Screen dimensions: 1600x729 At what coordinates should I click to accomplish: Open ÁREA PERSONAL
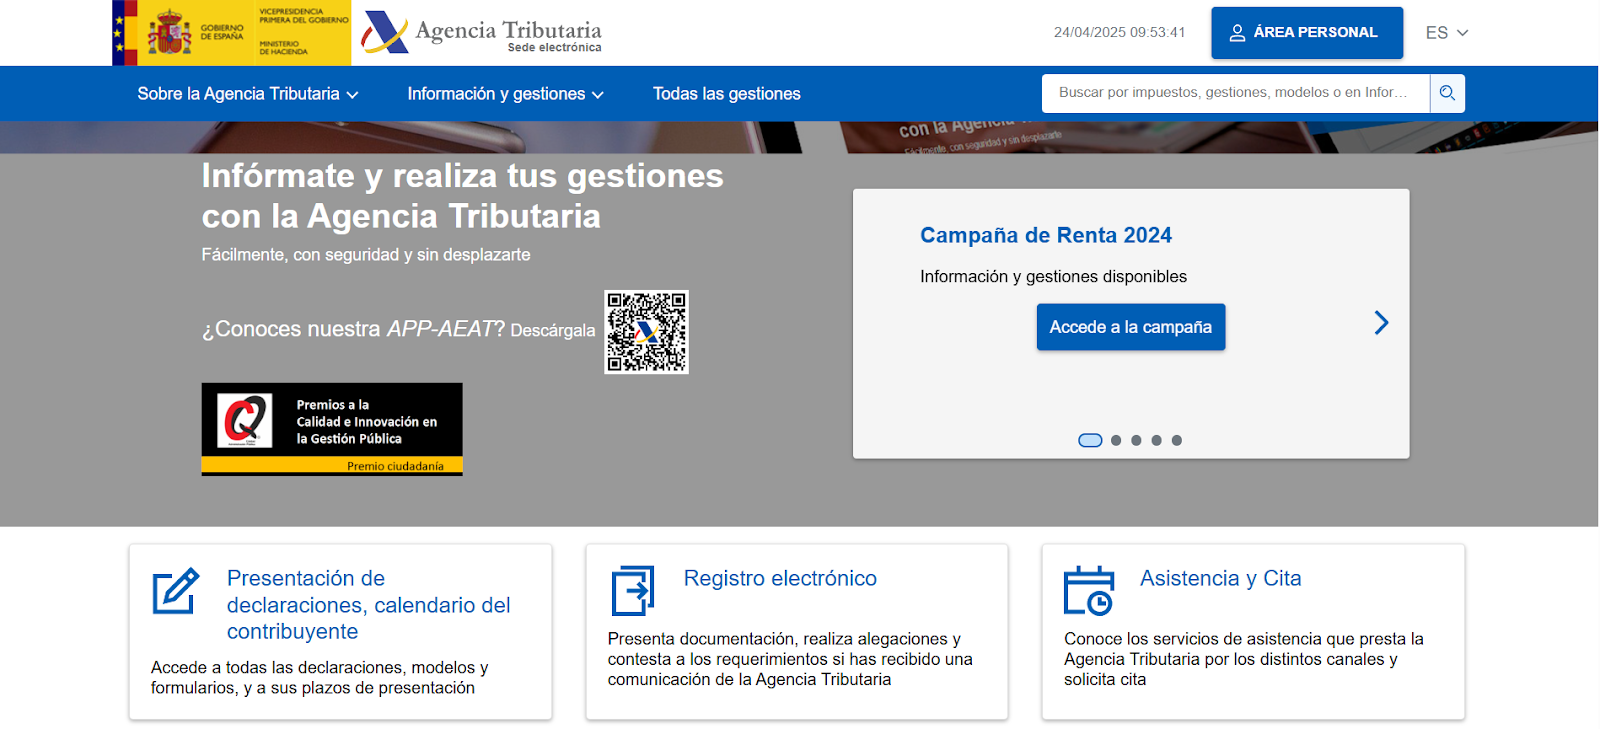(x=1307, y=33)
